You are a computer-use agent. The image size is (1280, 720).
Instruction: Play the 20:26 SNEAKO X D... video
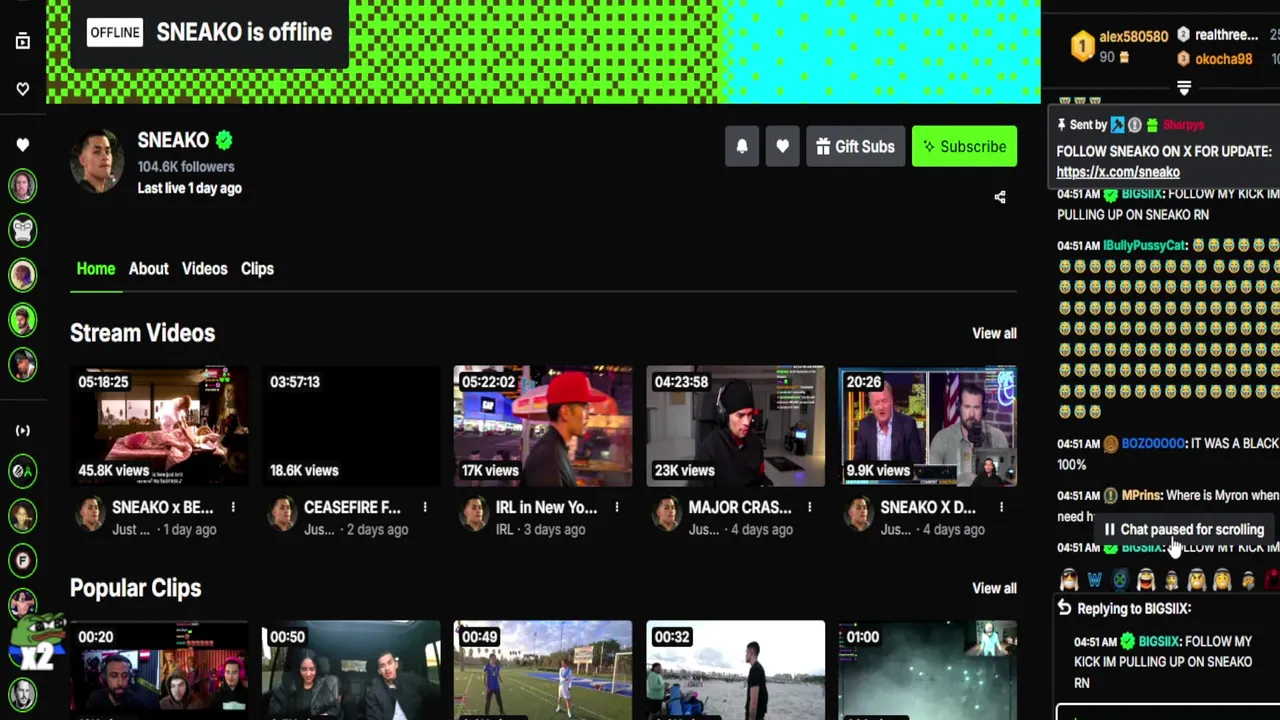pyautogui.click(x=928, y=426)
